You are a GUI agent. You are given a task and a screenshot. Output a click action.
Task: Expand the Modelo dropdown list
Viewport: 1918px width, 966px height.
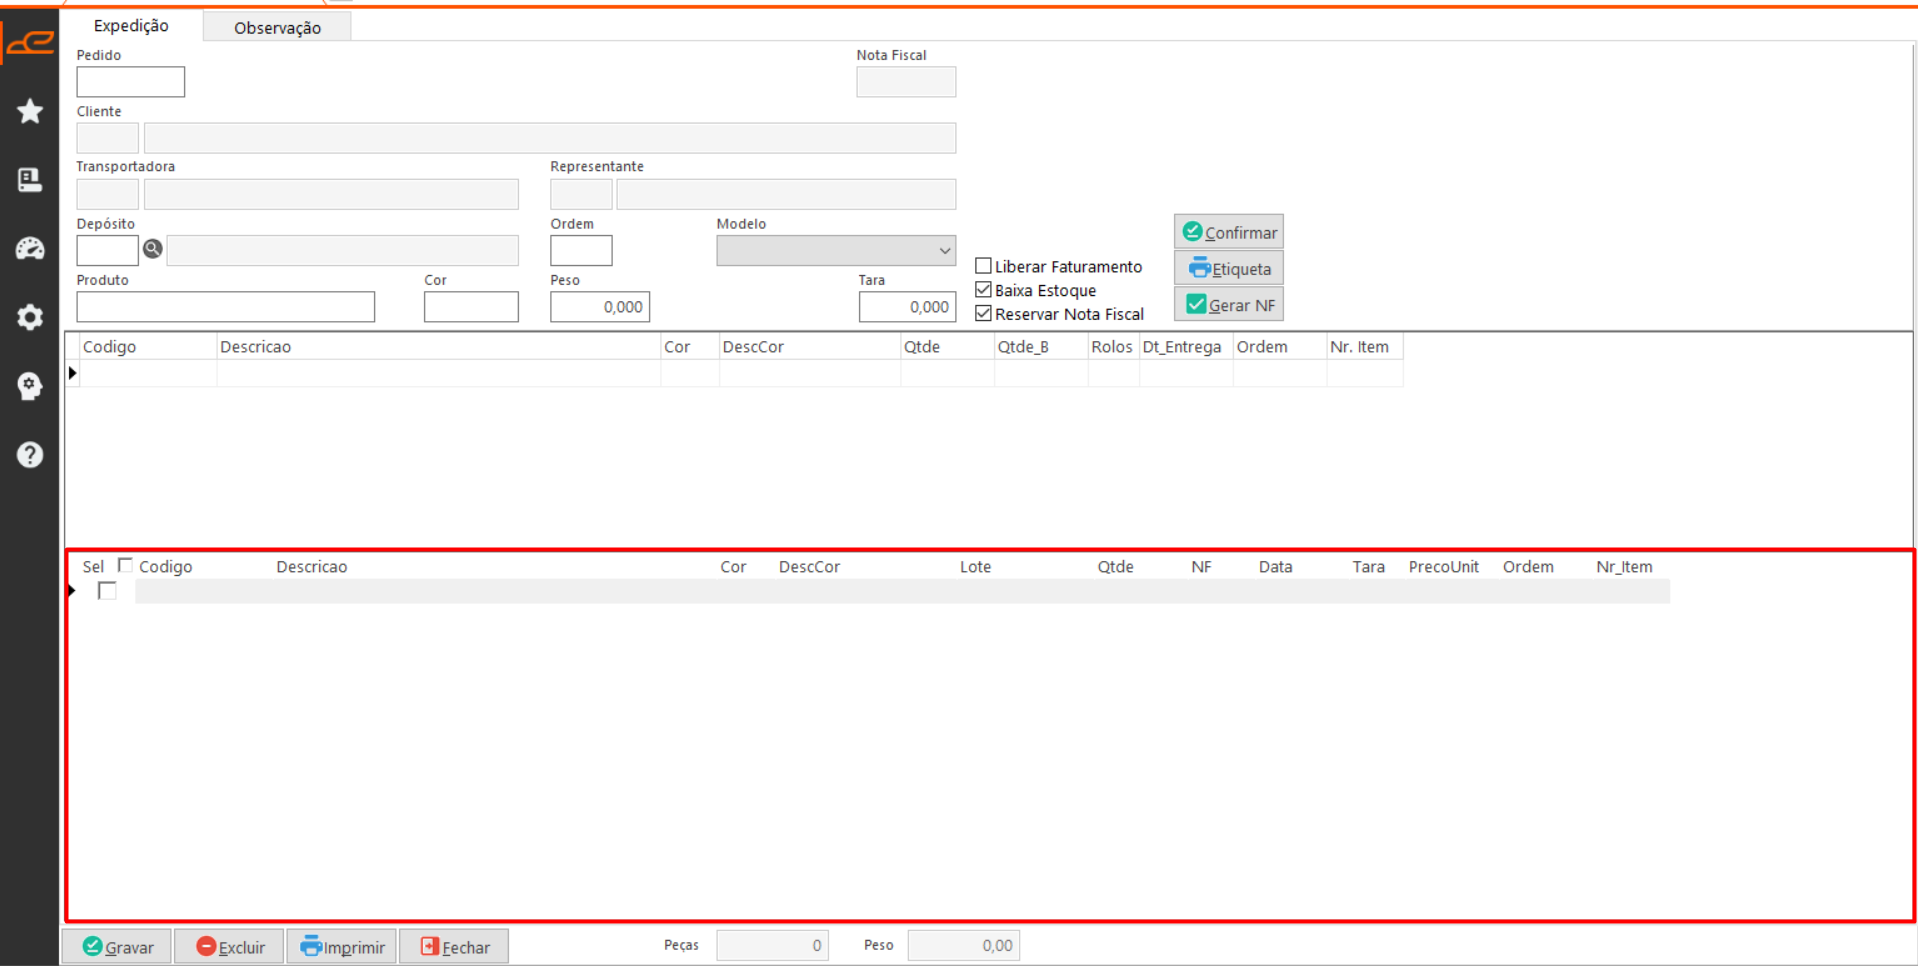tap(943, 251)
